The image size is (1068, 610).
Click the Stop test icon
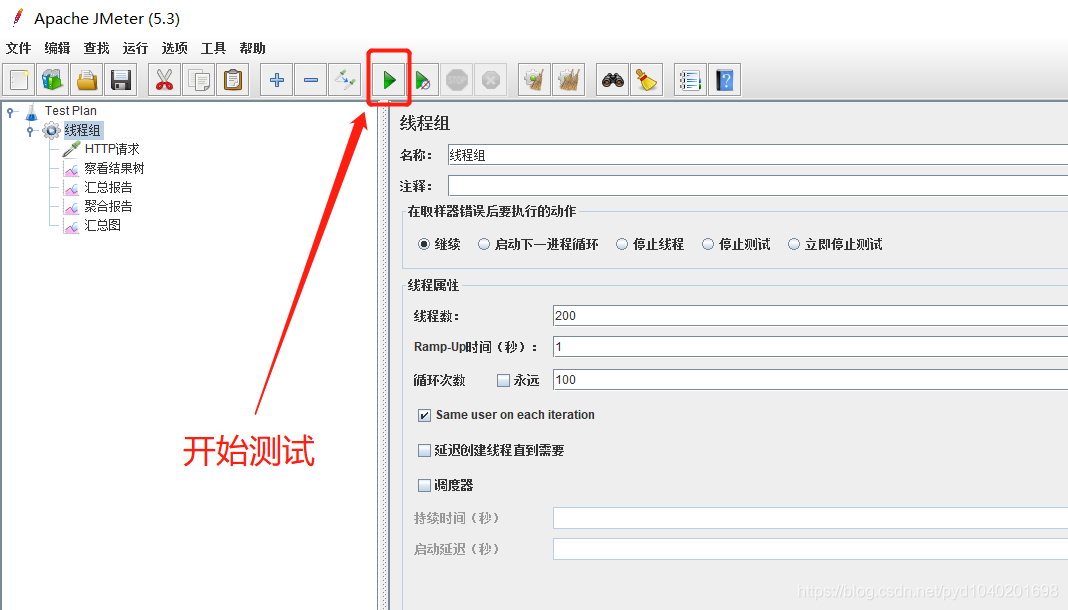[x=457, y=80]
